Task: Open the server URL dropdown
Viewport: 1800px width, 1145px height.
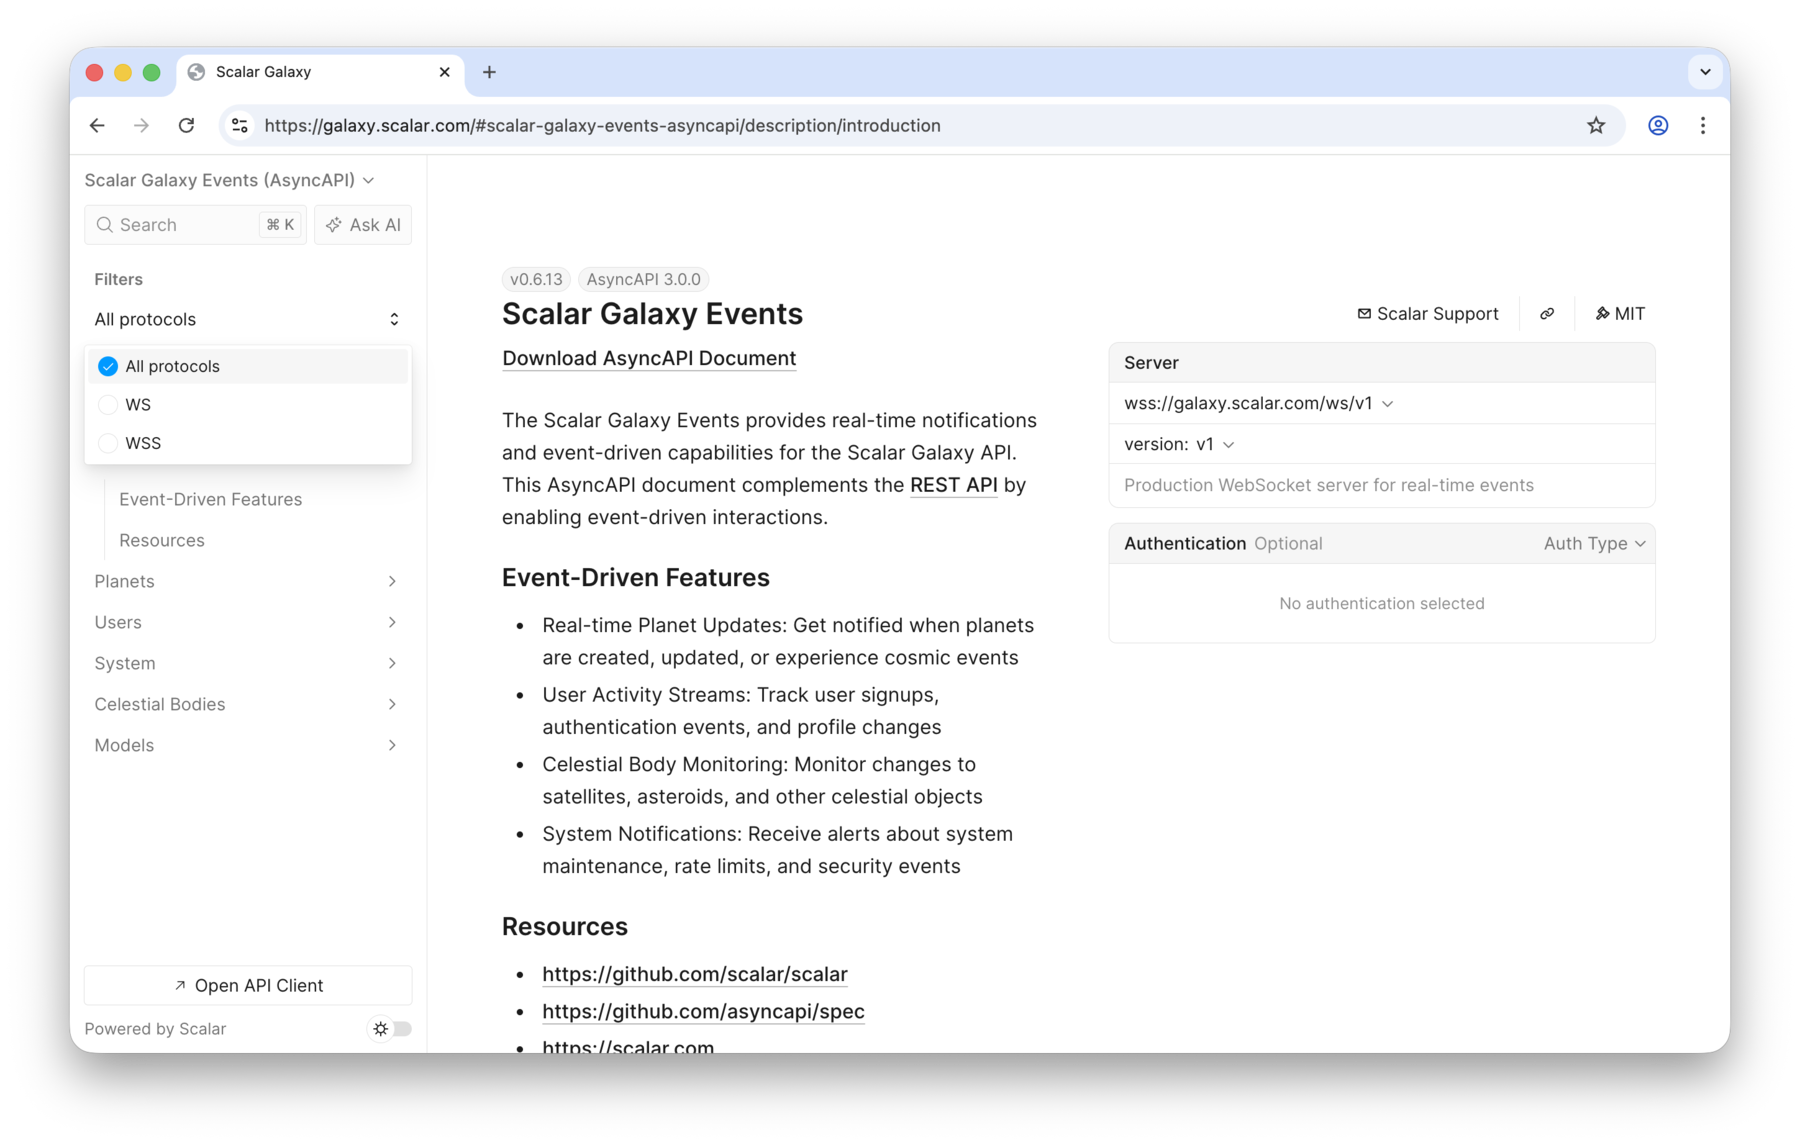Action: click(x=1259, y=403)
